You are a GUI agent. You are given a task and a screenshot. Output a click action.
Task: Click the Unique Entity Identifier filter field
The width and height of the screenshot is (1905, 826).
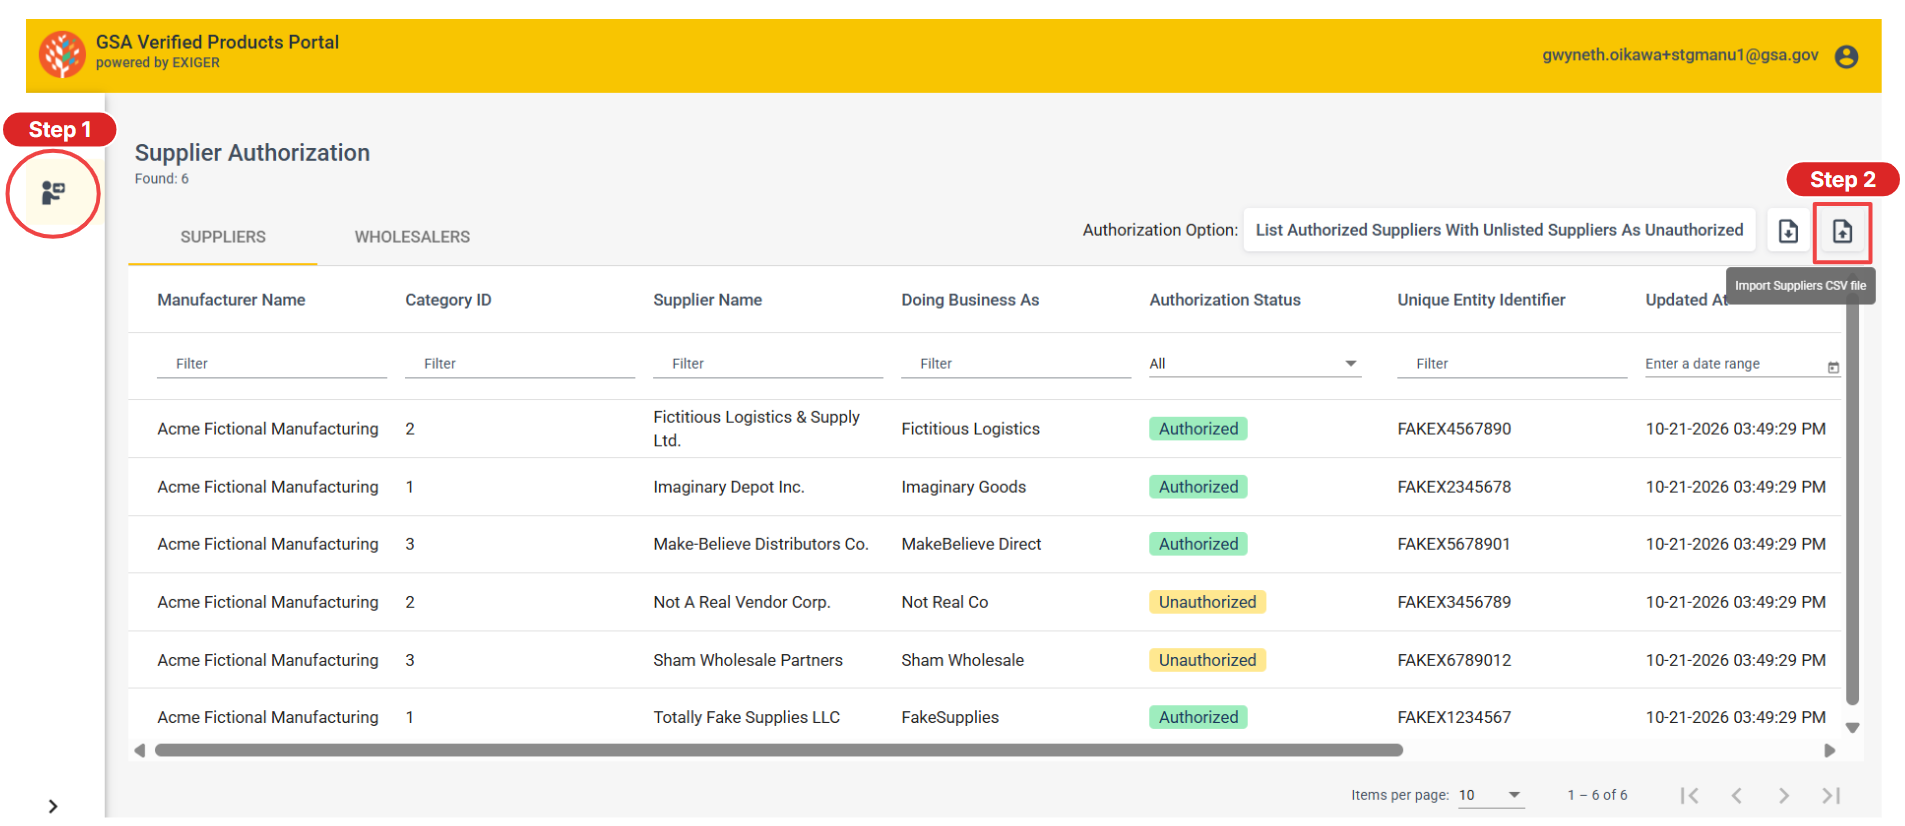coord(1512,364)
